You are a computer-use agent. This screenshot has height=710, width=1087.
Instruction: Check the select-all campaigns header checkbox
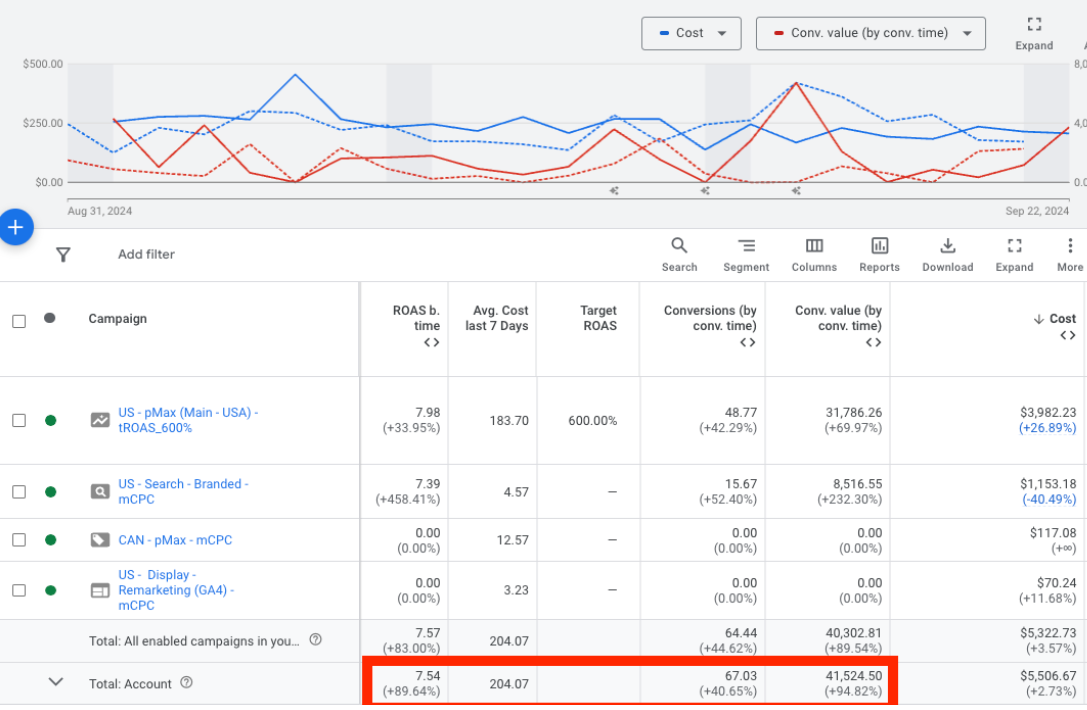pyautogui.click(x=19, y=321)
